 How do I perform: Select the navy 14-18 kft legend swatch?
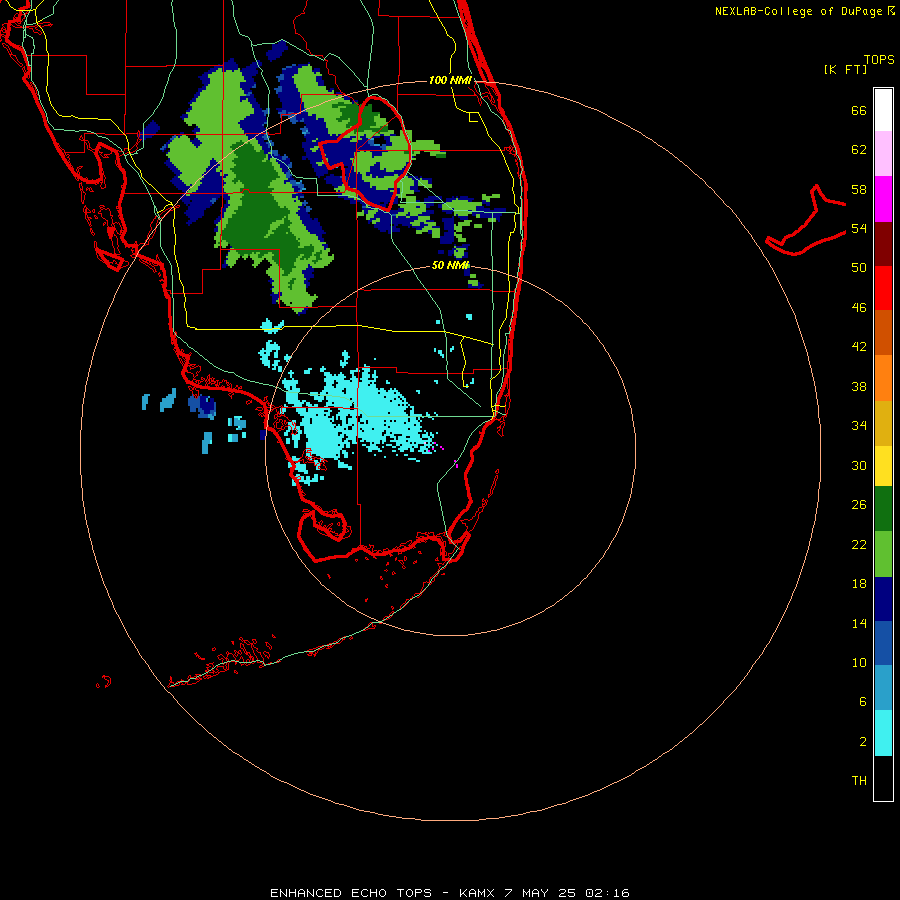tap(883, 599)
